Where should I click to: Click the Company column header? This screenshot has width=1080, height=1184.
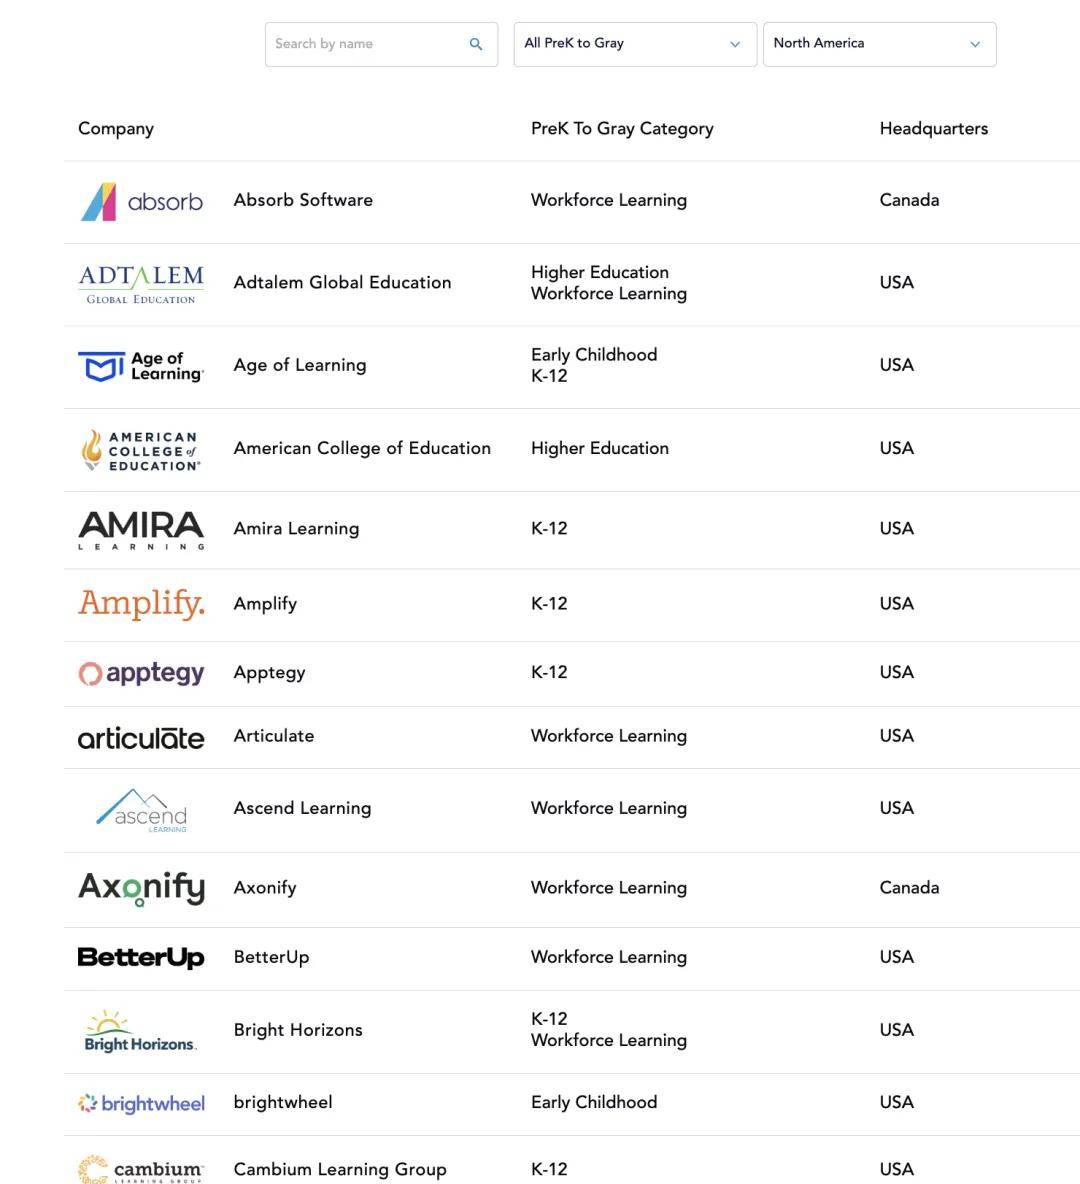(x=116, y=129)
